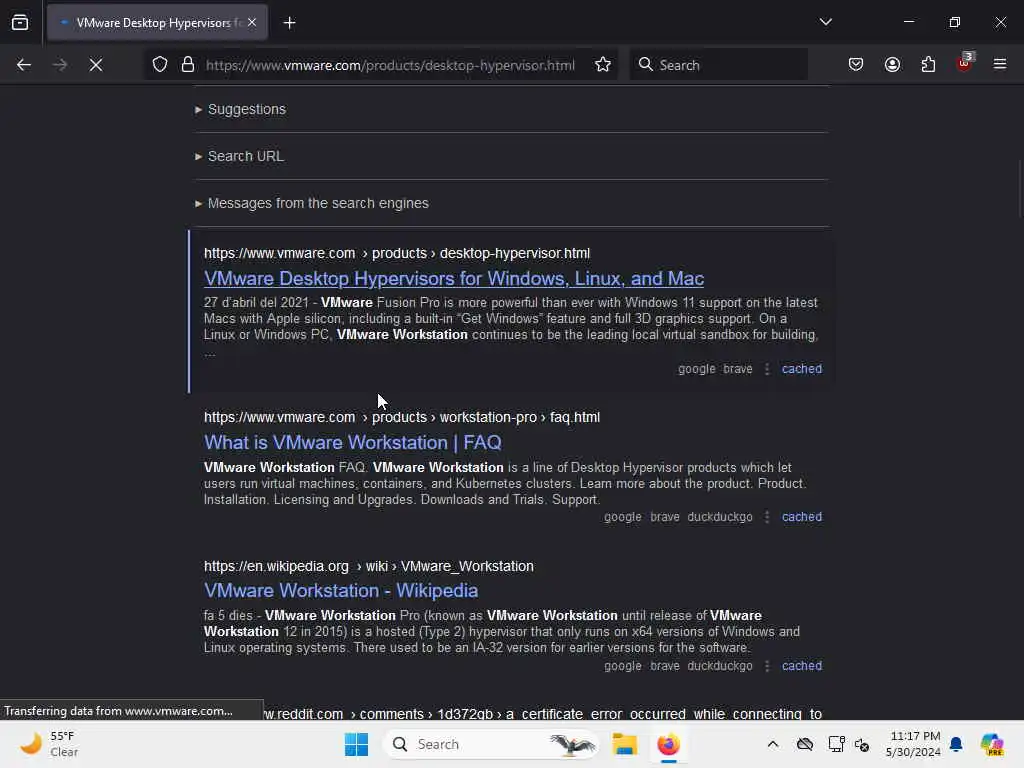Click the page vertical scrollbar
The image size is (1024, 768).
pyautogui.click(x=1019, y=189)
